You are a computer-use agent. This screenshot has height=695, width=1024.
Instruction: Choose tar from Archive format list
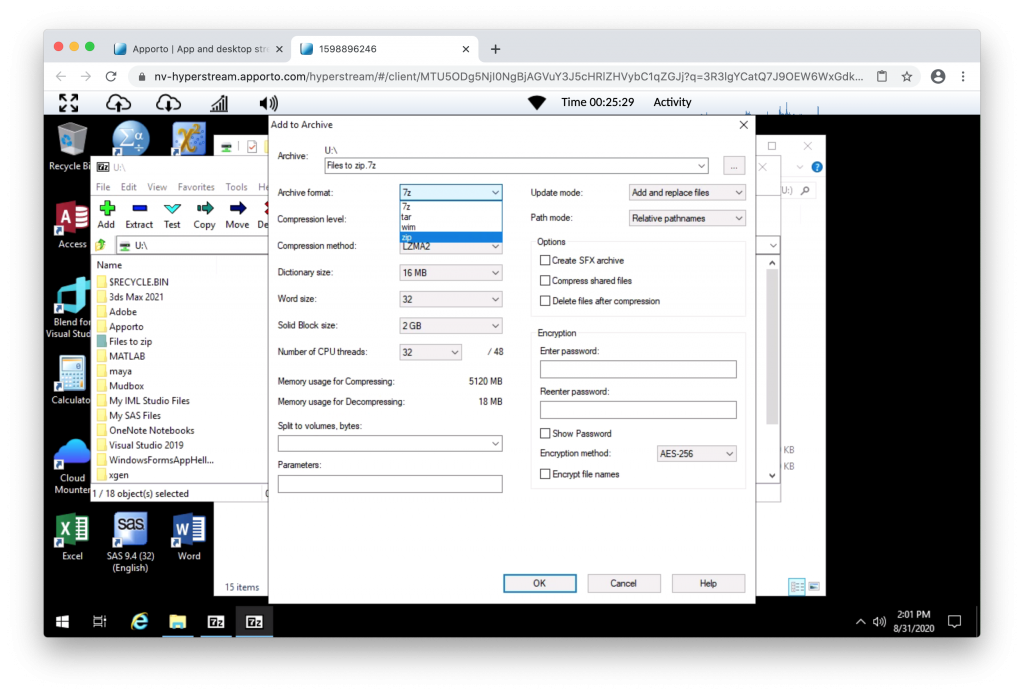pyautogui.click(x=451, y=217)
